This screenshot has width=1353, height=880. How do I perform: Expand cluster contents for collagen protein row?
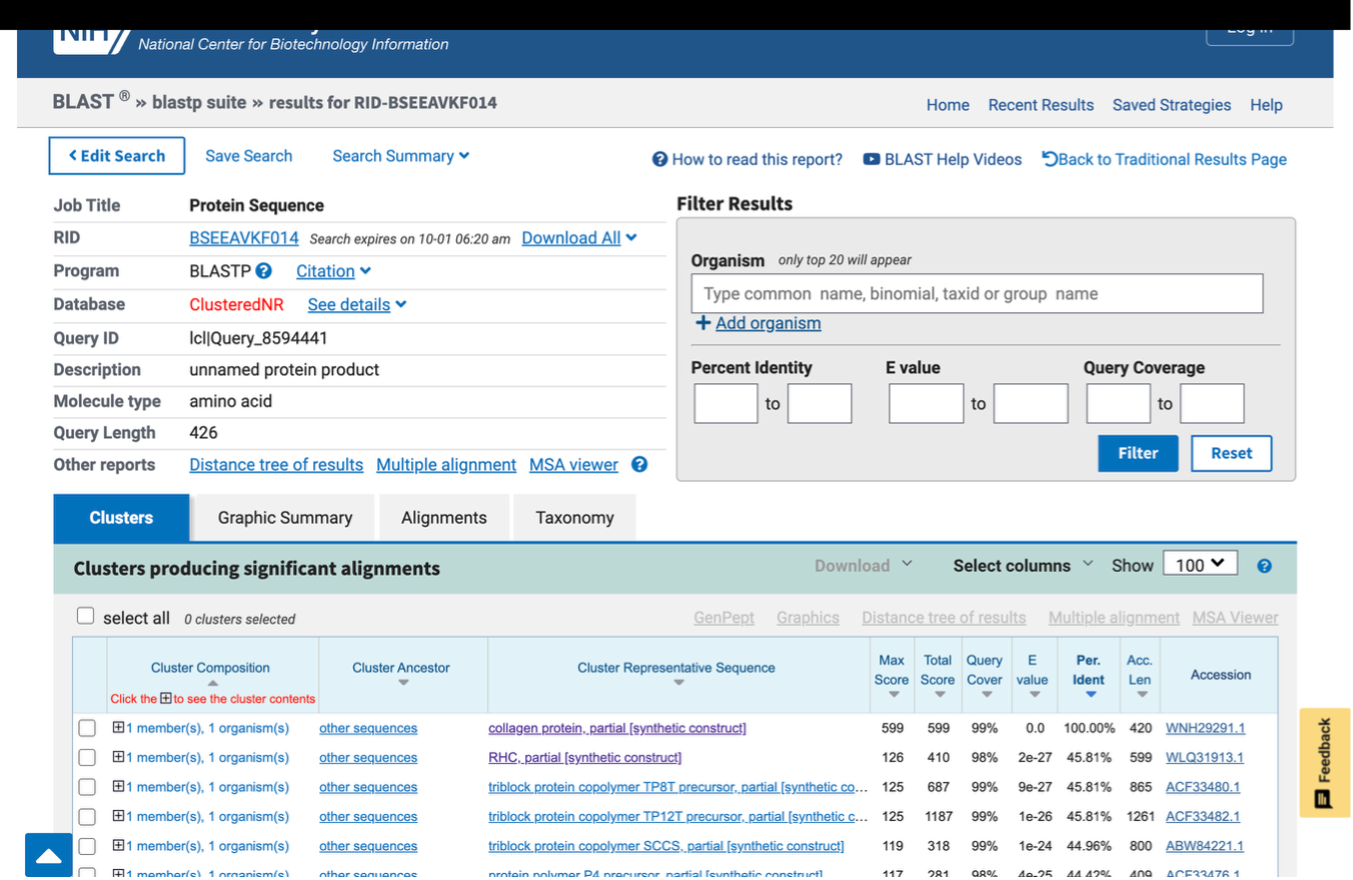click(x=118, y=728)
